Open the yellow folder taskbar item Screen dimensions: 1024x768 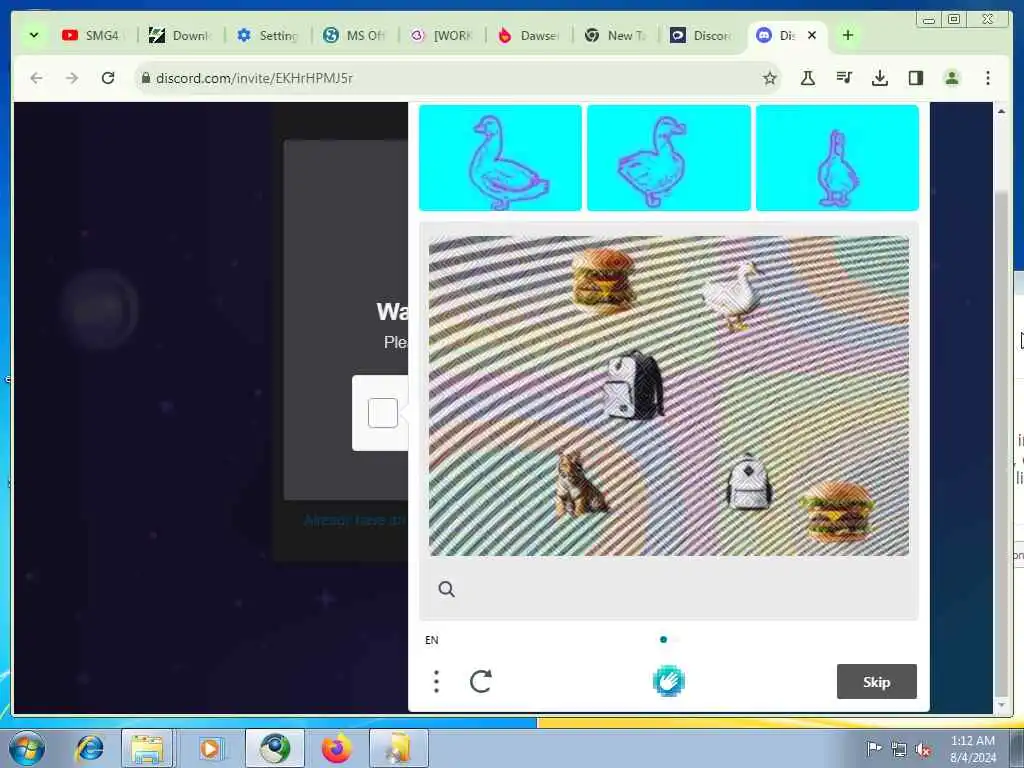pyautogui.click(x=399, y=748)
